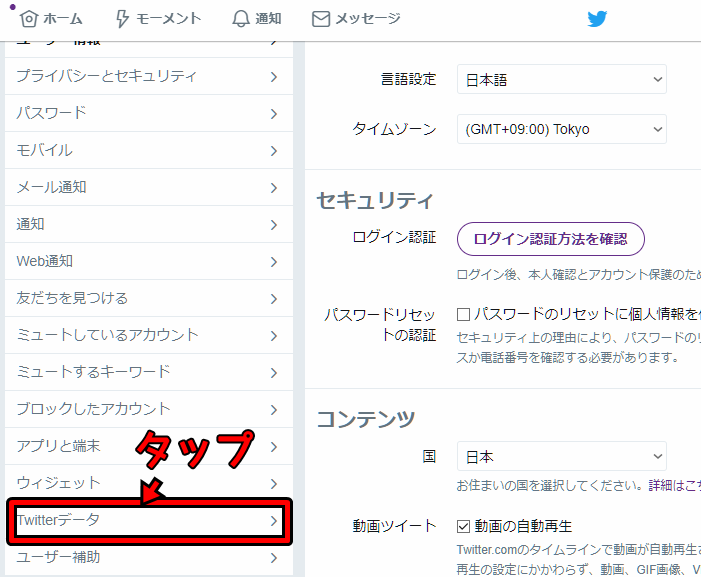Open 友だちを見つける settings item

pyautogui.click(x=149, y=299)
